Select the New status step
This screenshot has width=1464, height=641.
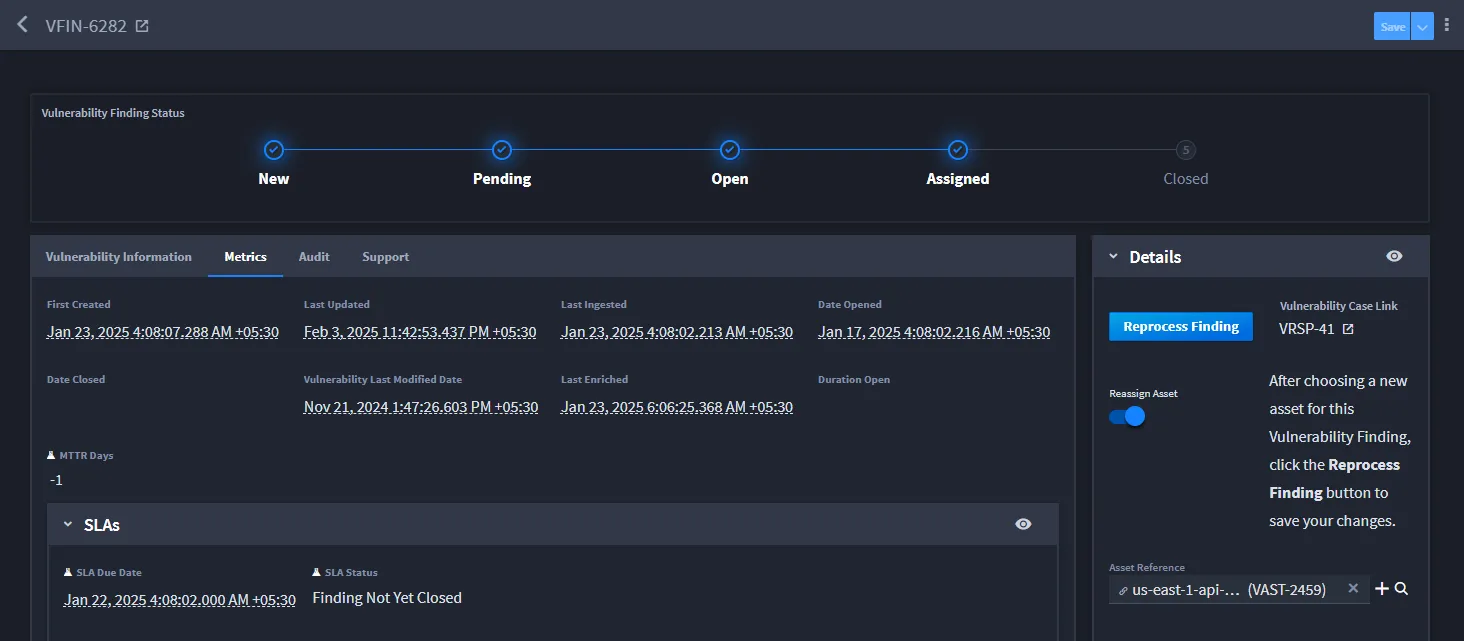274,150
